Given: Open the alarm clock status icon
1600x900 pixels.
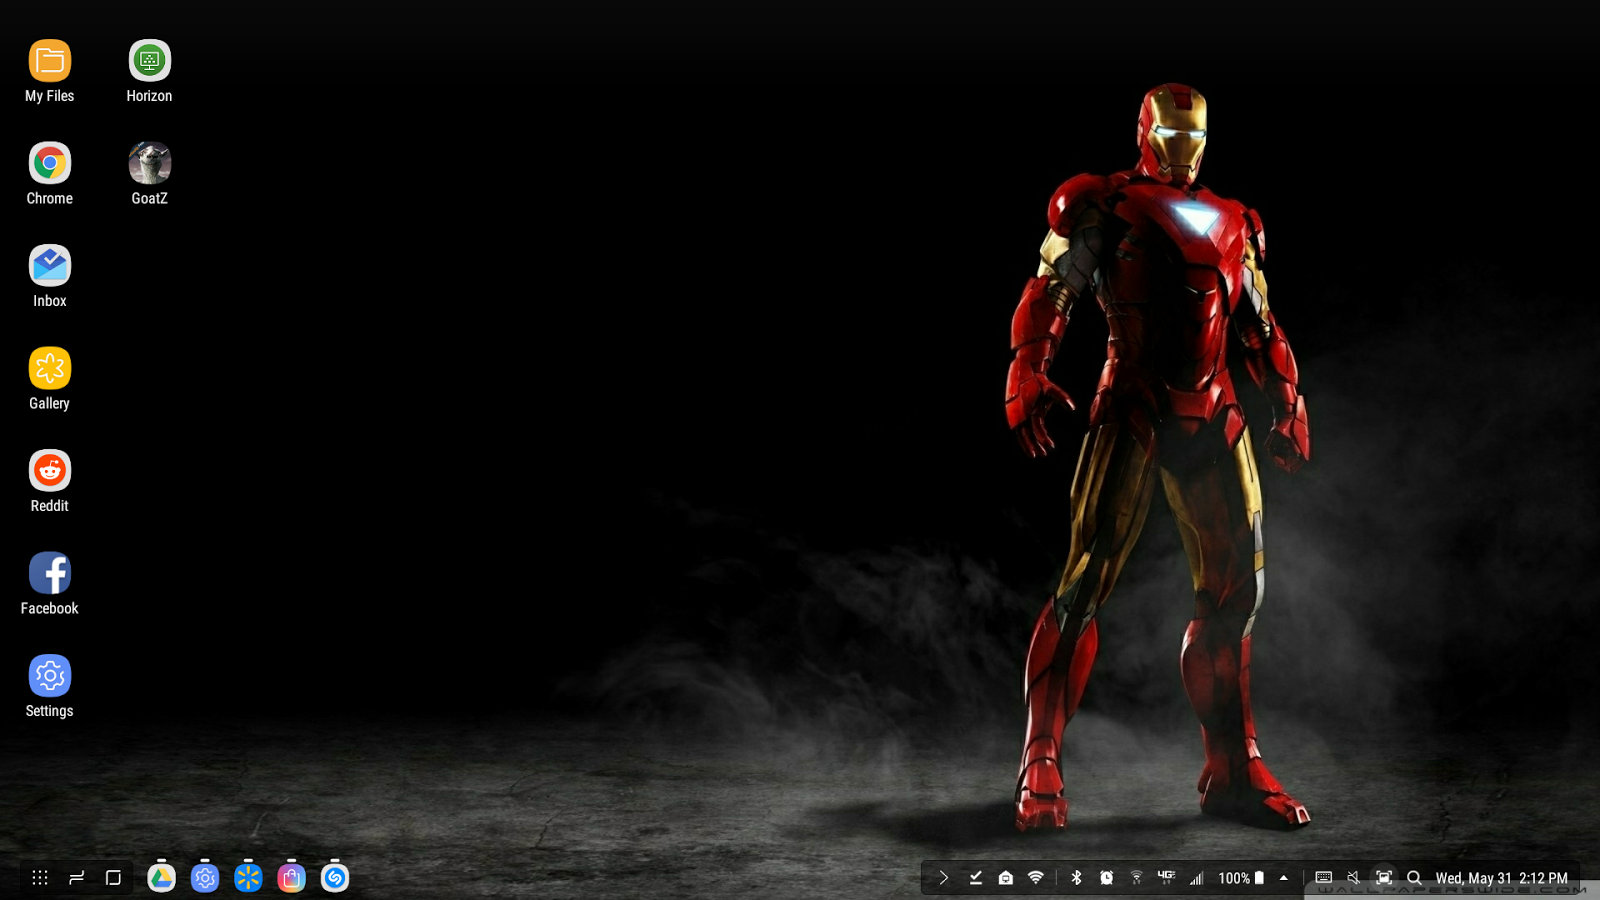Looking at the screenshot, I should (1107, 878).
